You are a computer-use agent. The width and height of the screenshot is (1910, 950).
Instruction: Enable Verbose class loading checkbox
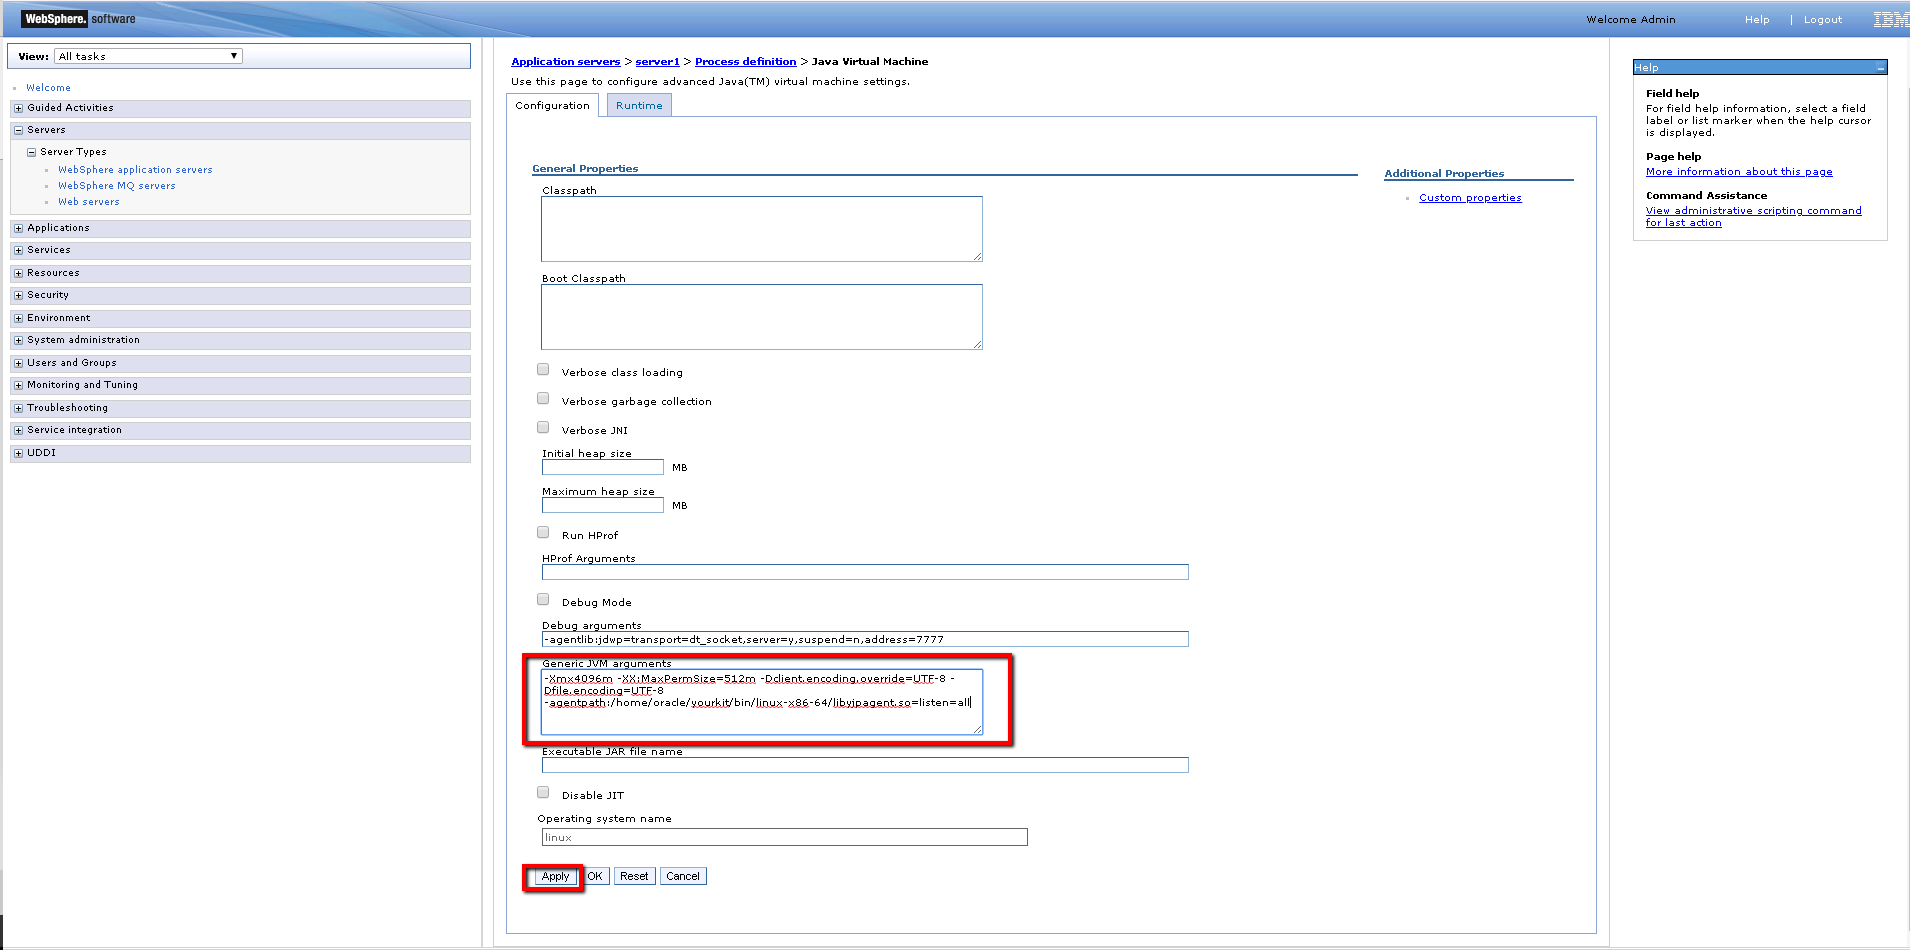click(x=543, y=370)
